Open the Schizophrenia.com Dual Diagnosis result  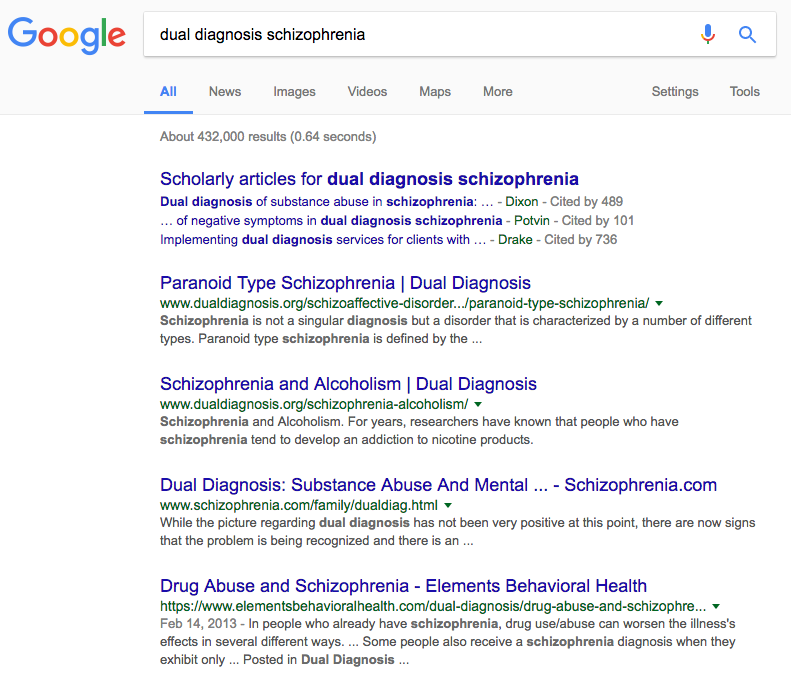click(x=438, y=485)
